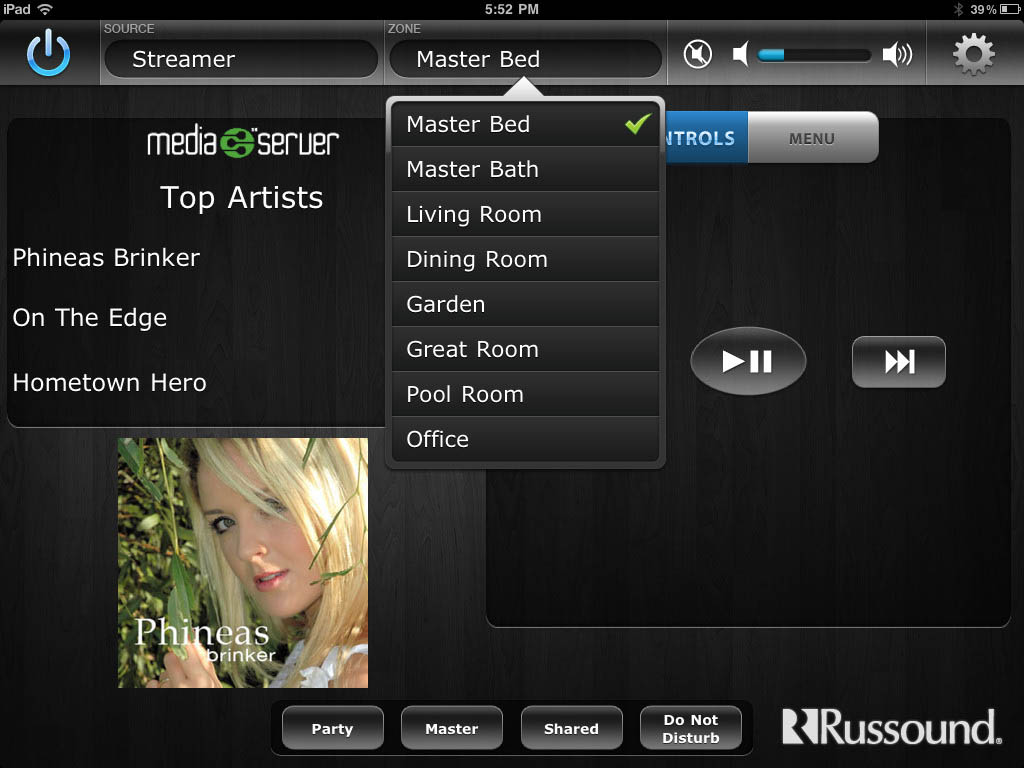Switch to the Menu tab
This screenshot has width=1024, height=768.
[811, 138]
